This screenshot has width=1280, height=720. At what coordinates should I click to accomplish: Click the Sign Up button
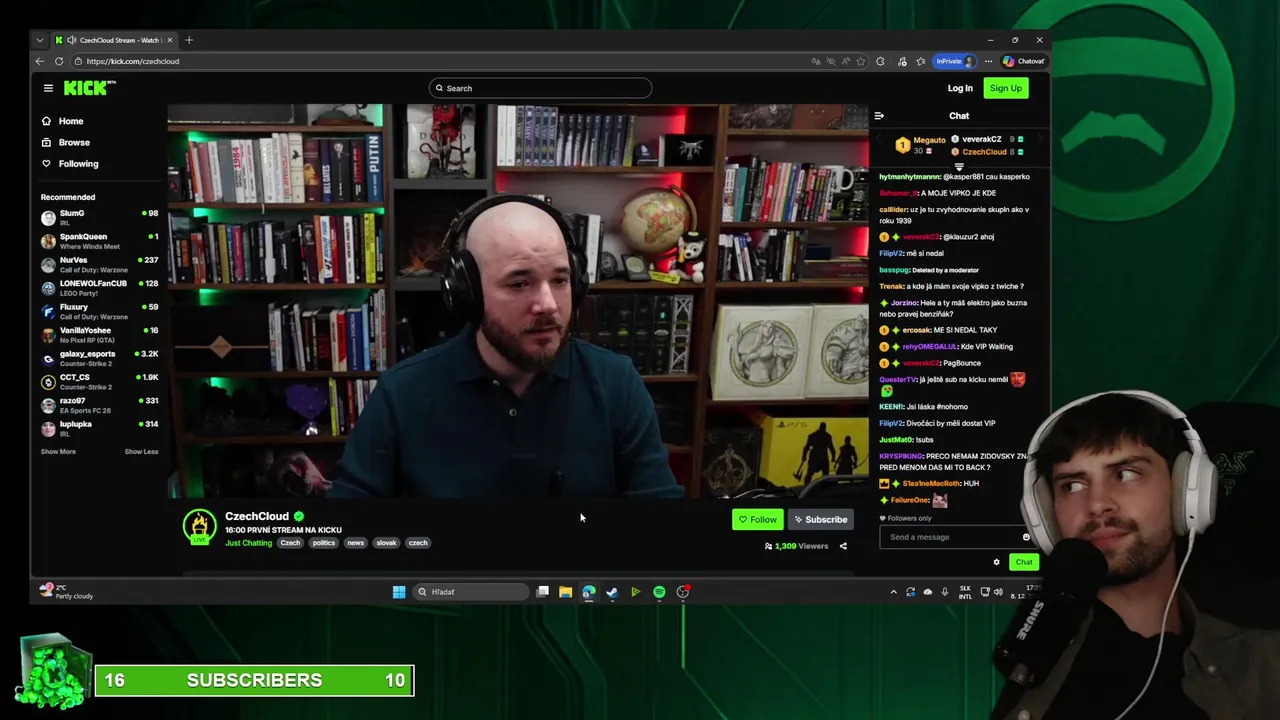pyautogui.click(x=1005, y=88)
